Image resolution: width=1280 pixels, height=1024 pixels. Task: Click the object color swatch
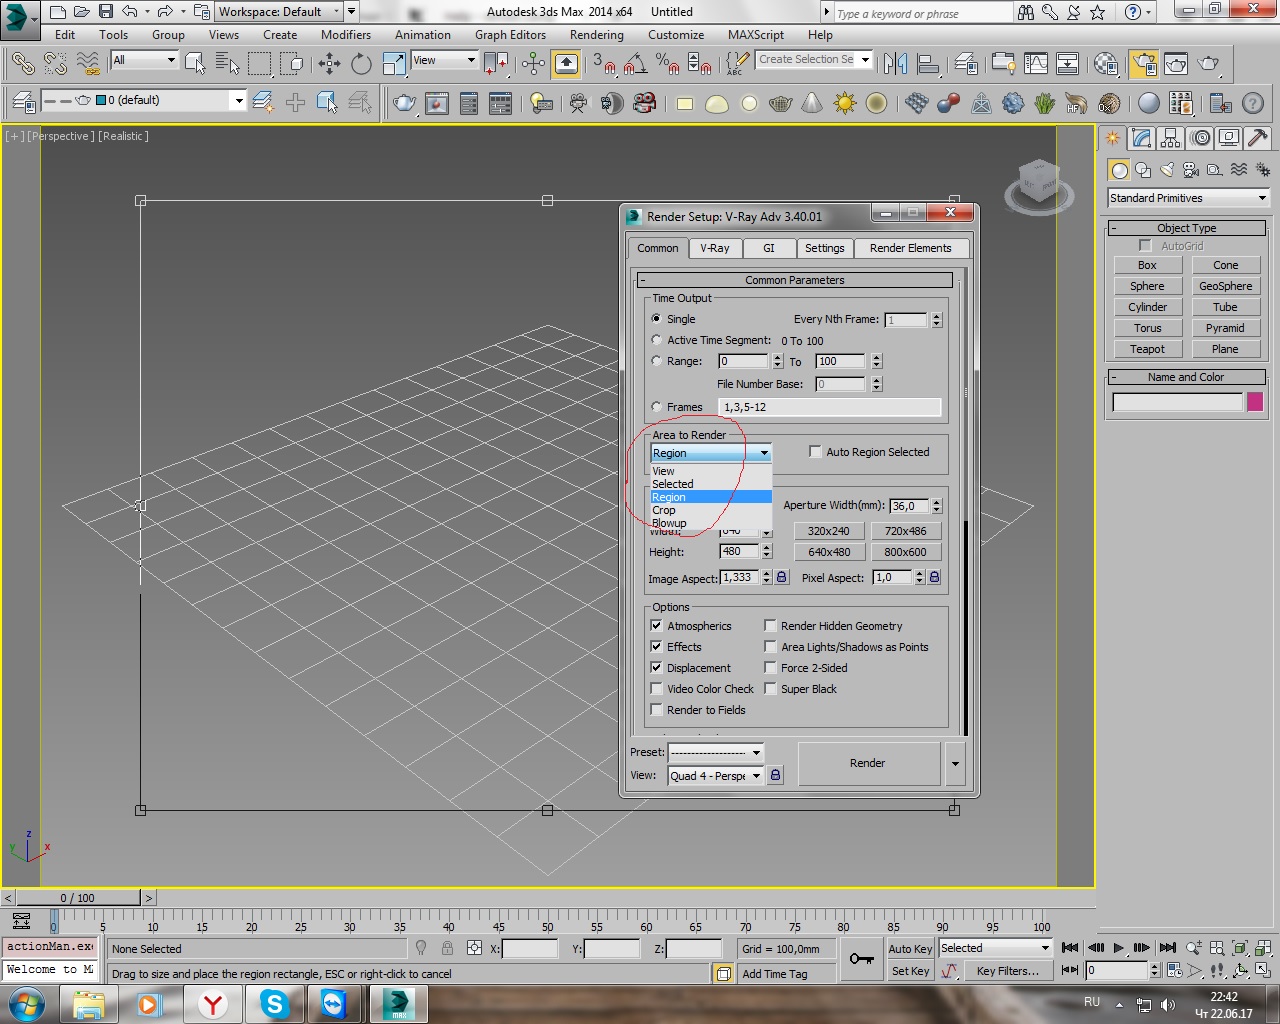[1256, 401]
